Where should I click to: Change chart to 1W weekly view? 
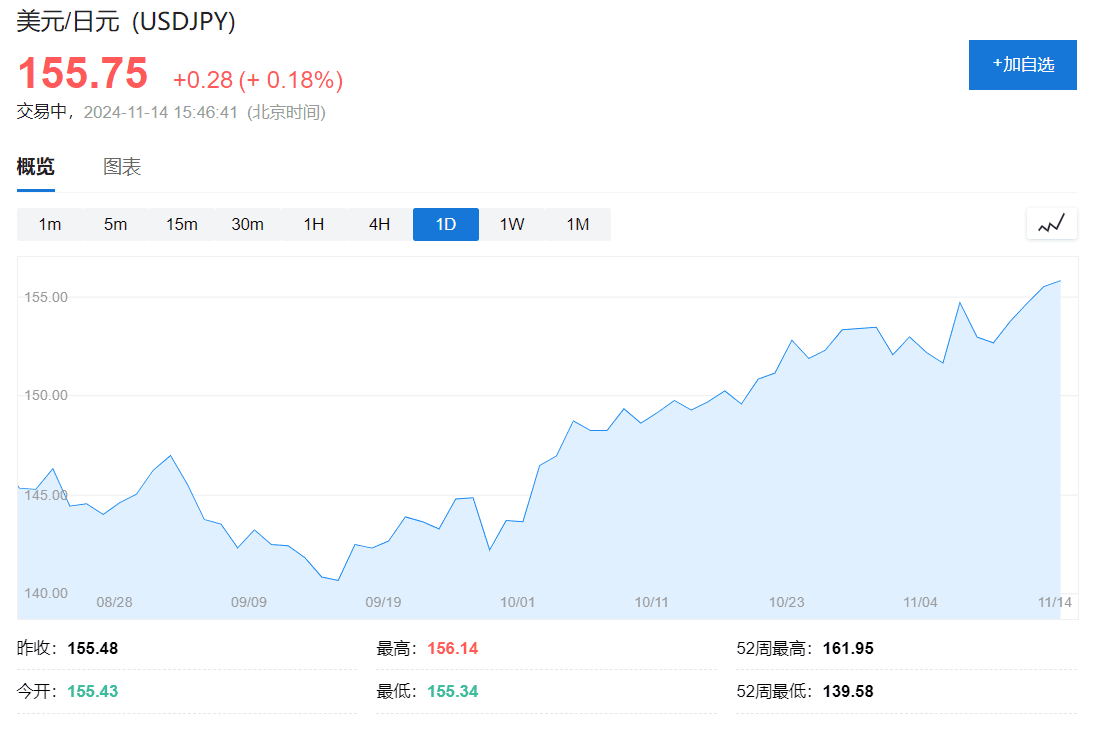pos(512,224)
